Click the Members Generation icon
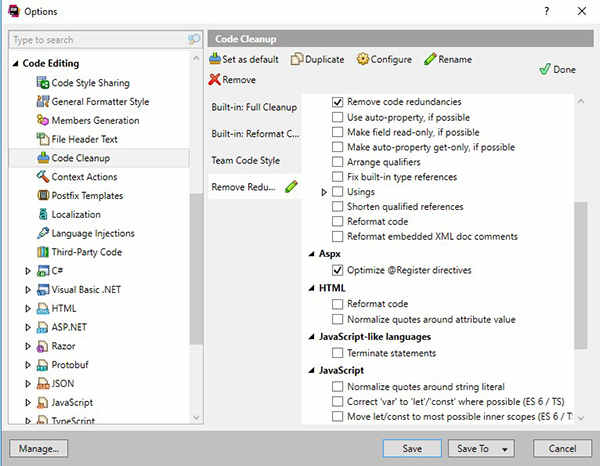The image size is (600, 466). [x=43, y=120]
